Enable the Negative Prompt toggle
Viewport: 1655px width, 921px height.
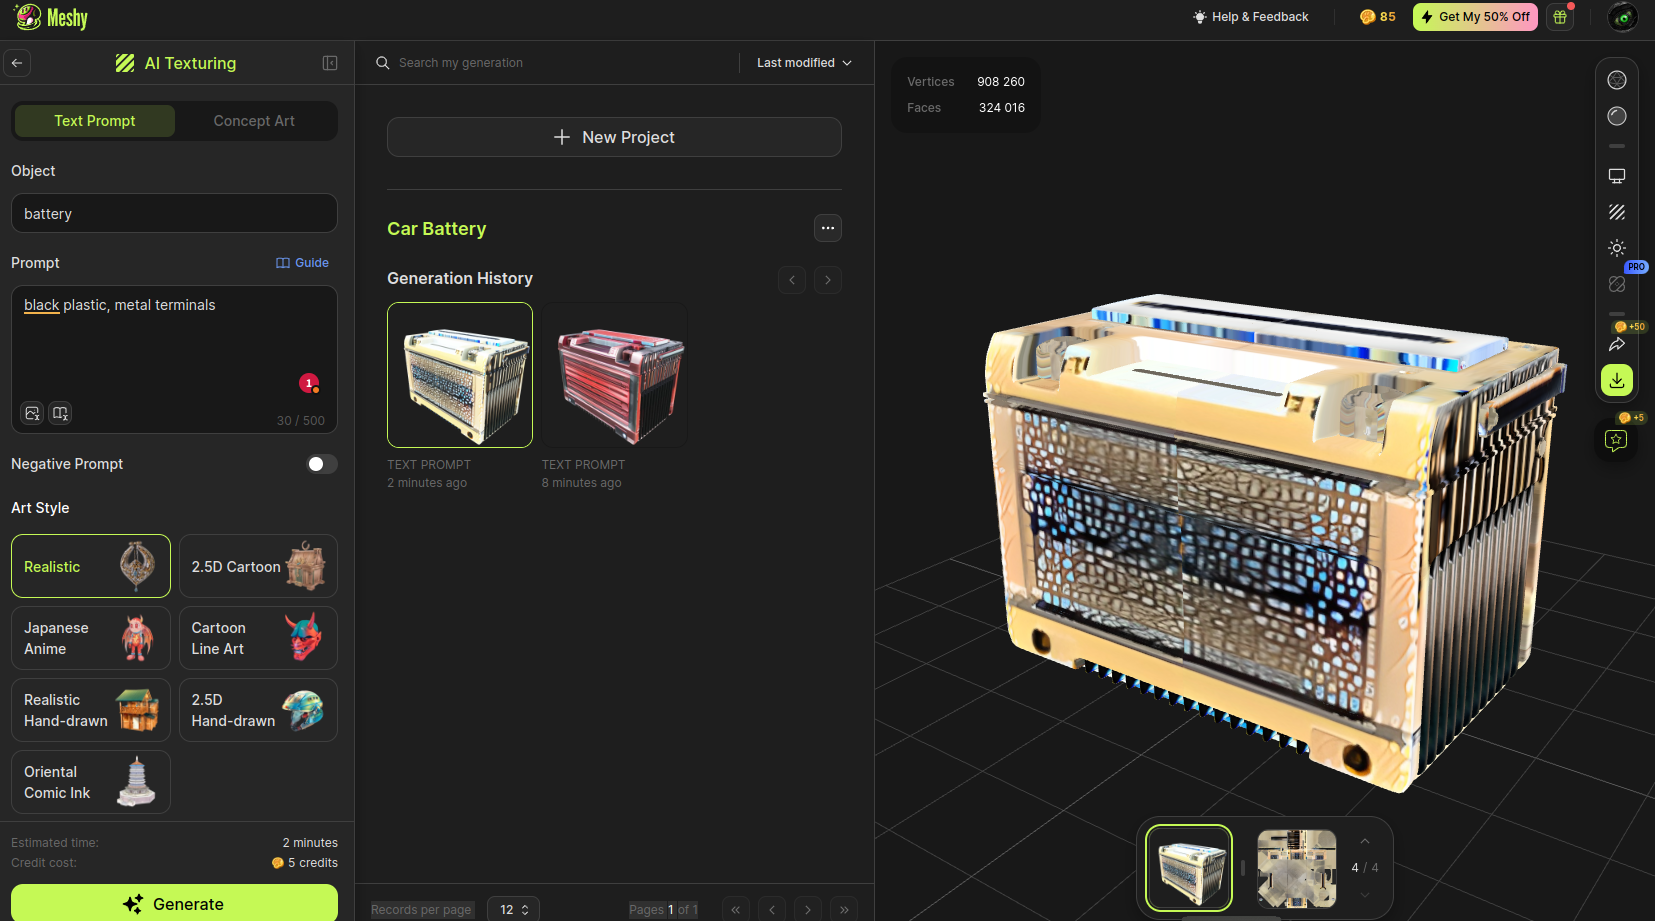pyautogui.click(x=321, y=464)
